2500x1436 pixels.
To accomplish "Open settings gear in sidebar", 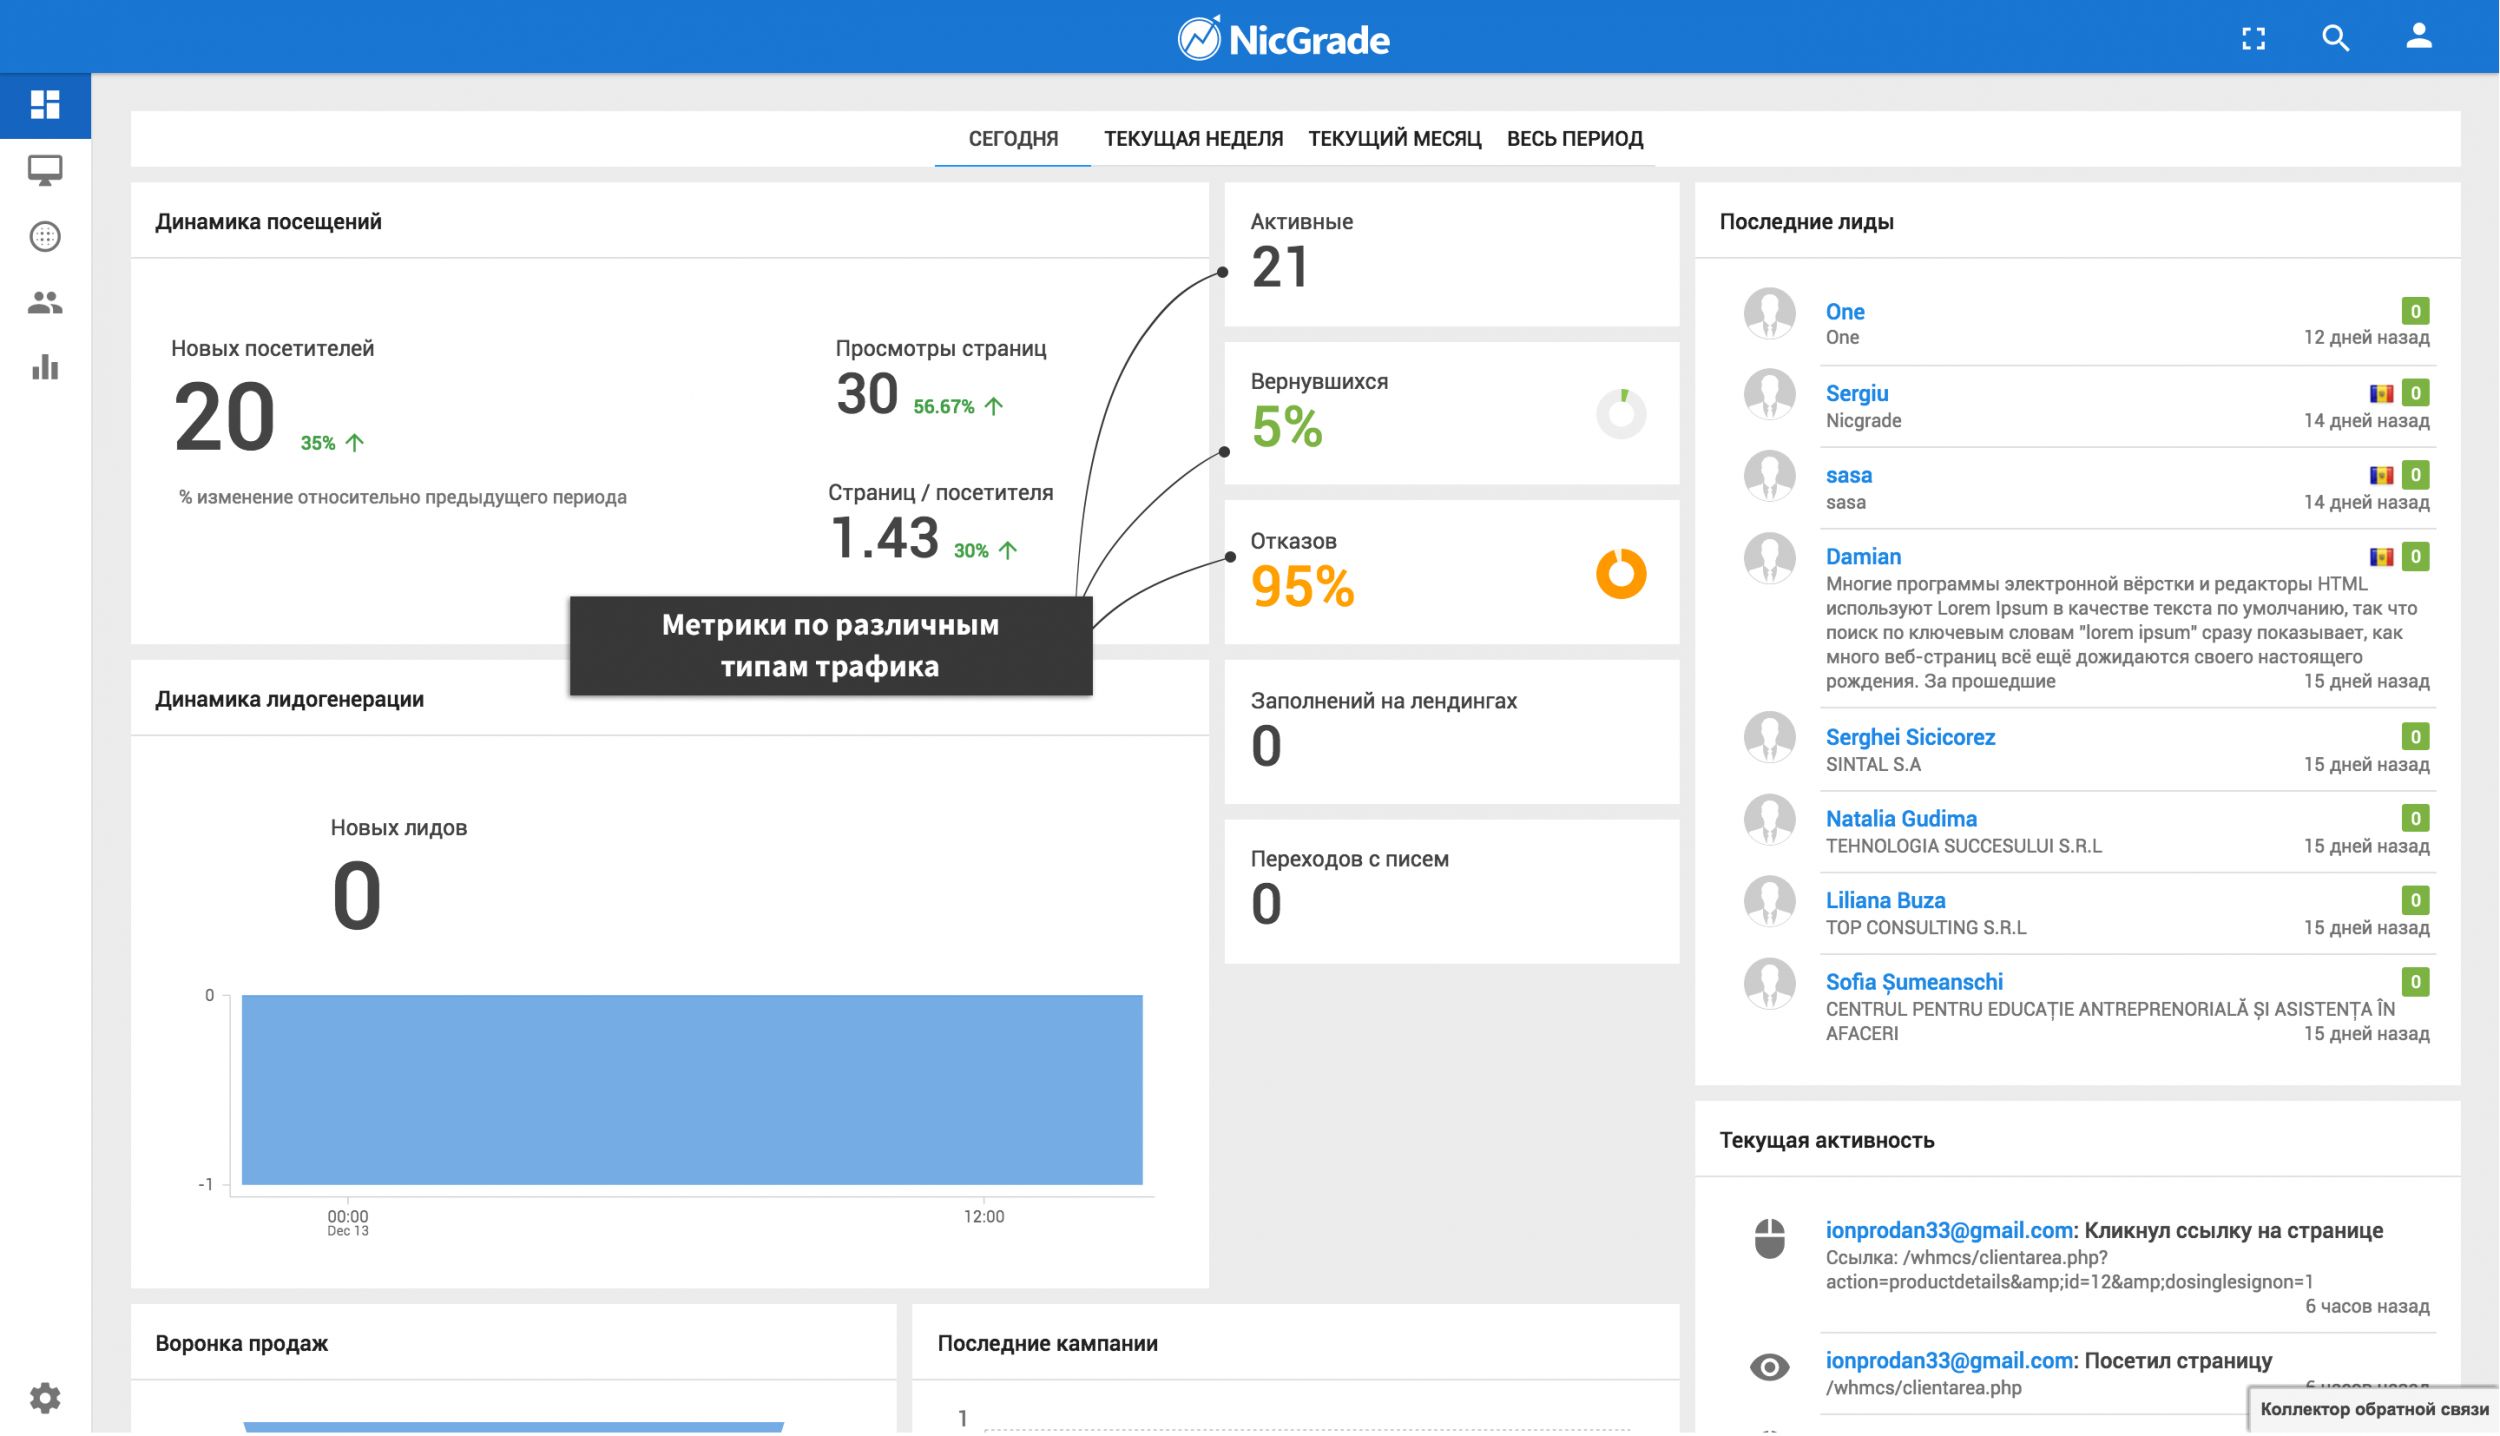I will click(x=45, y=1397).
